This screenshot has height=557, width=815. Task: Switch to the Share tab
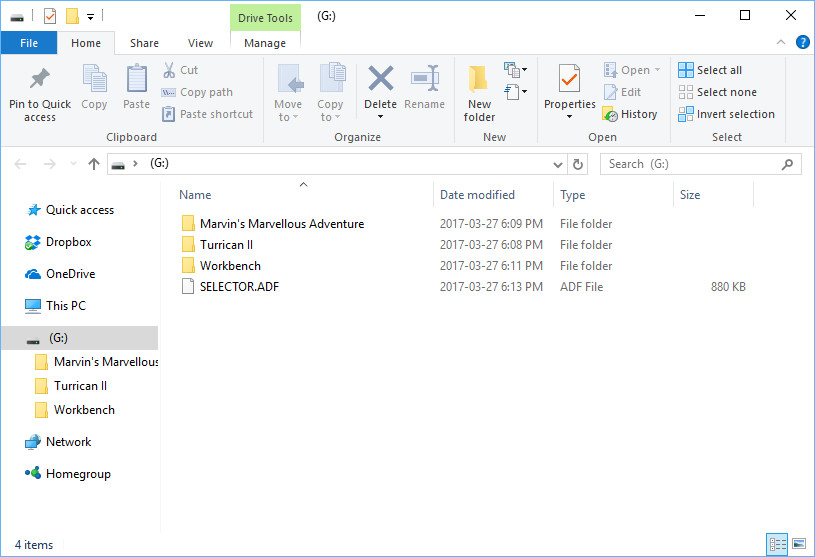[144, 43]
